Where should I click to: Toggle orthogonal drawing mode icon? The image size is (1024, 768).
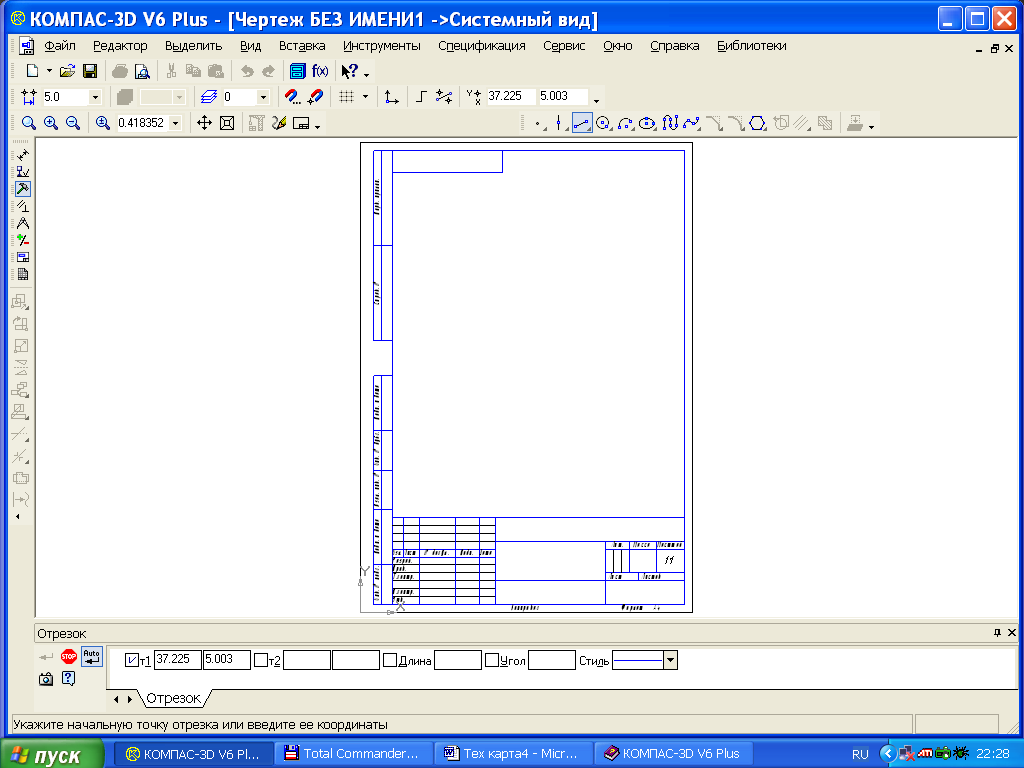coord(421,97)
